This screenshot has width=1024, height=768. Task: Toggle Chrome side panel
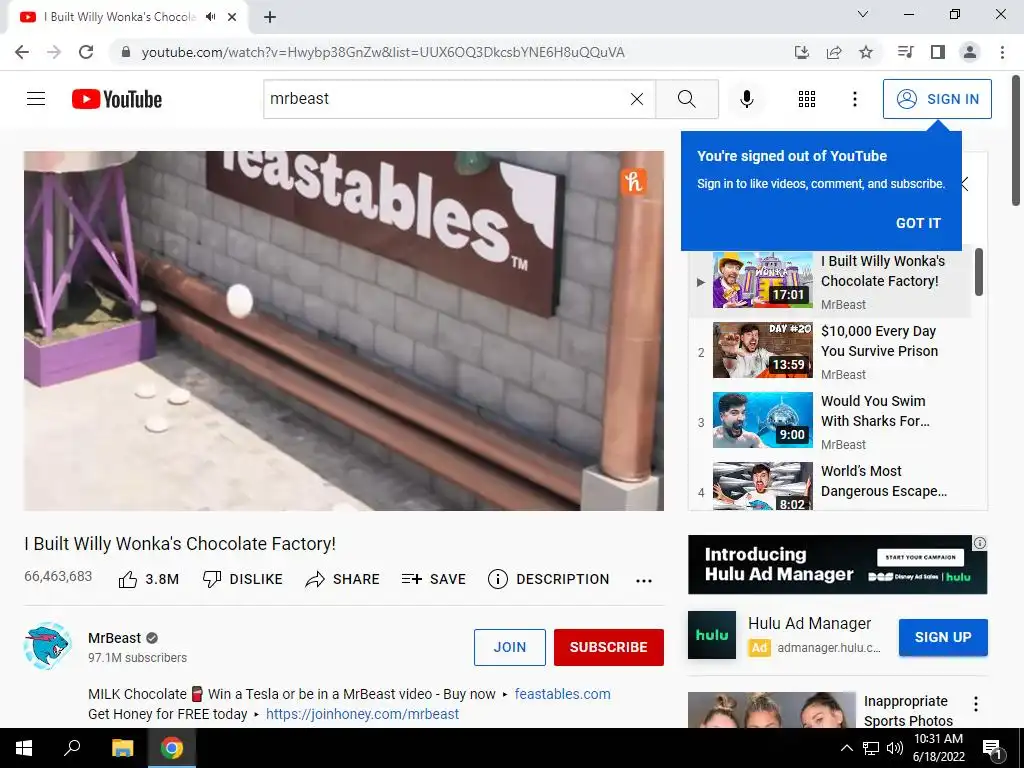937,52
